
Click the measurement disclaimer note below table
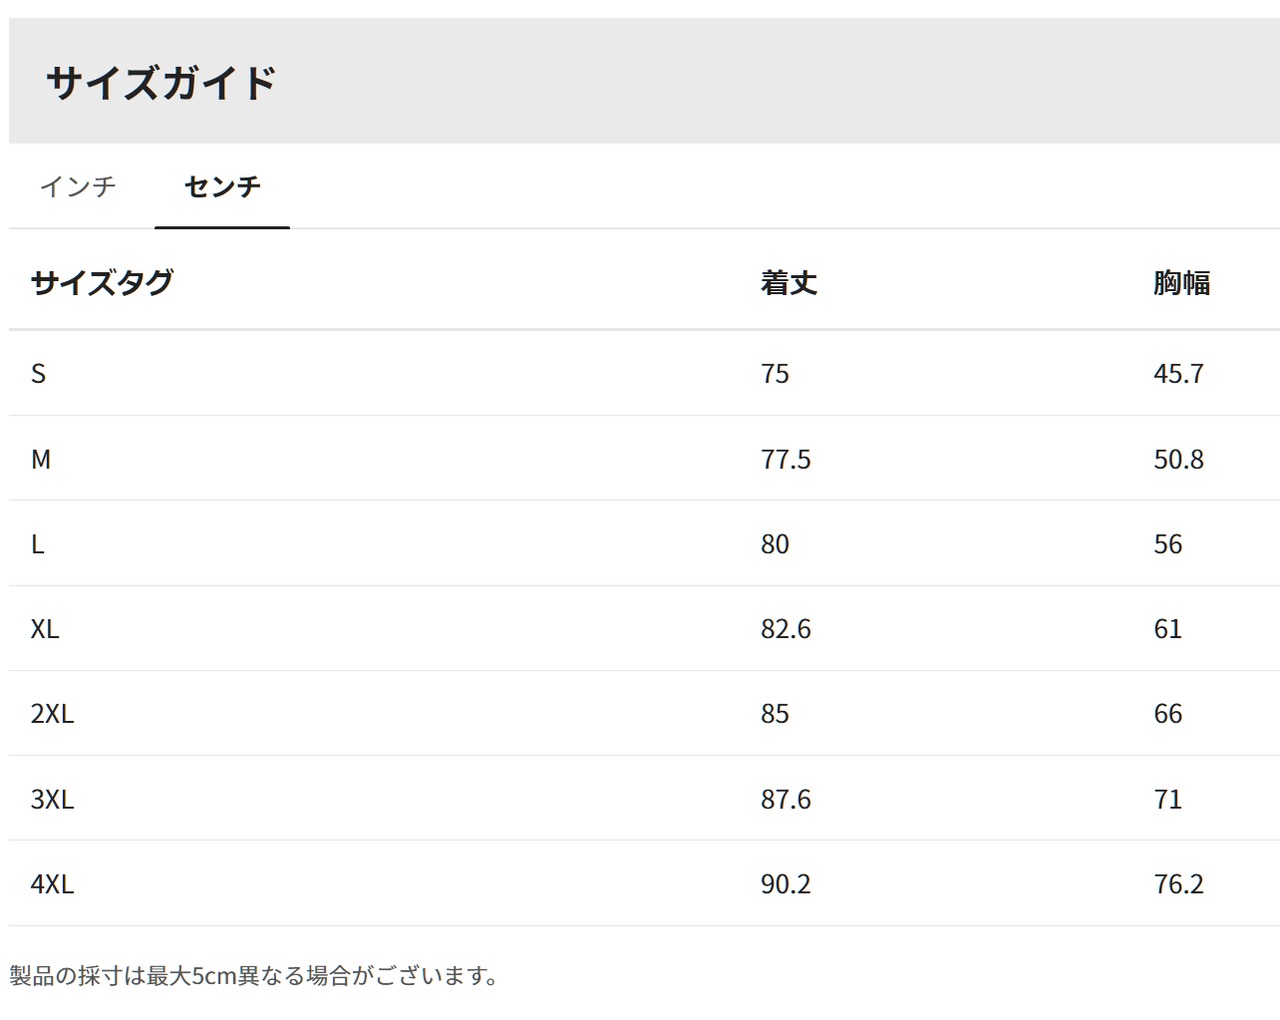pos(255,976)
